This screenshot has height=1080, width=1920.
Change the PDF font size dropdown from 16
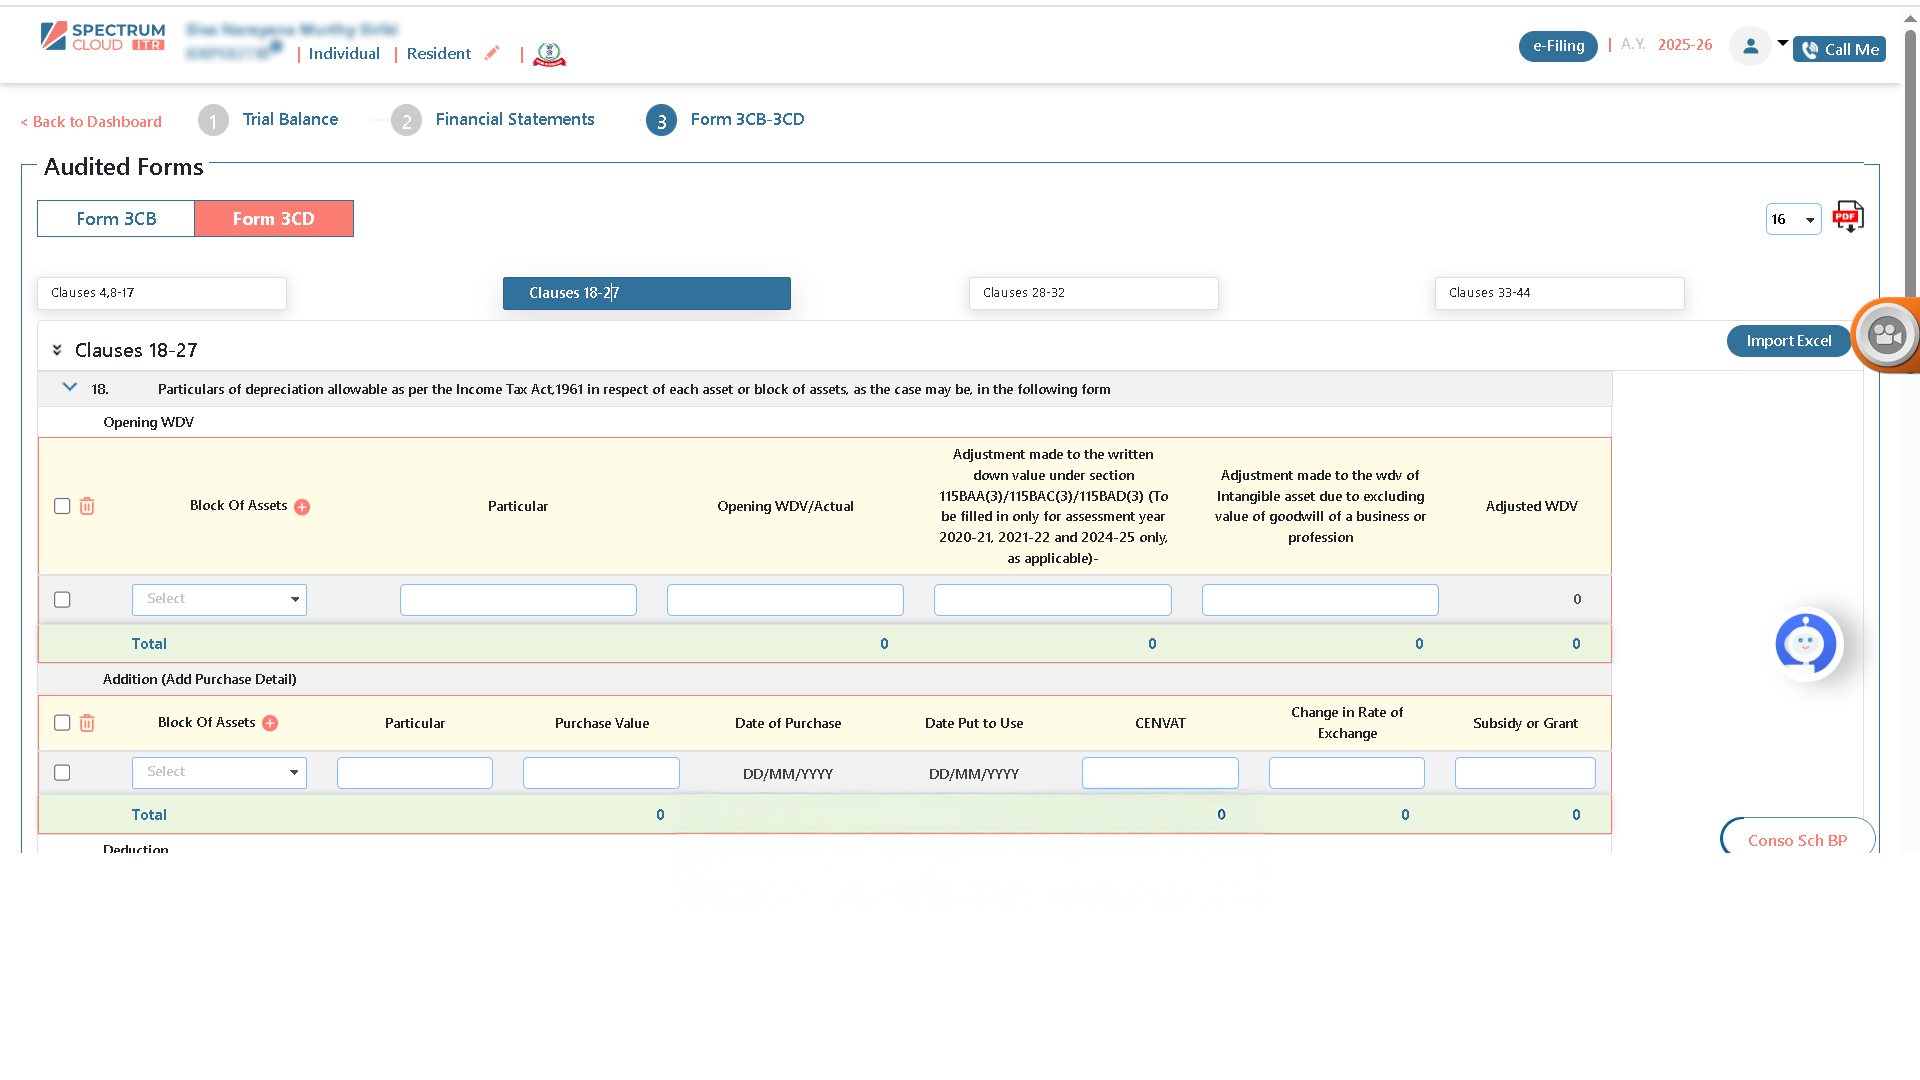click(1794, 219)
